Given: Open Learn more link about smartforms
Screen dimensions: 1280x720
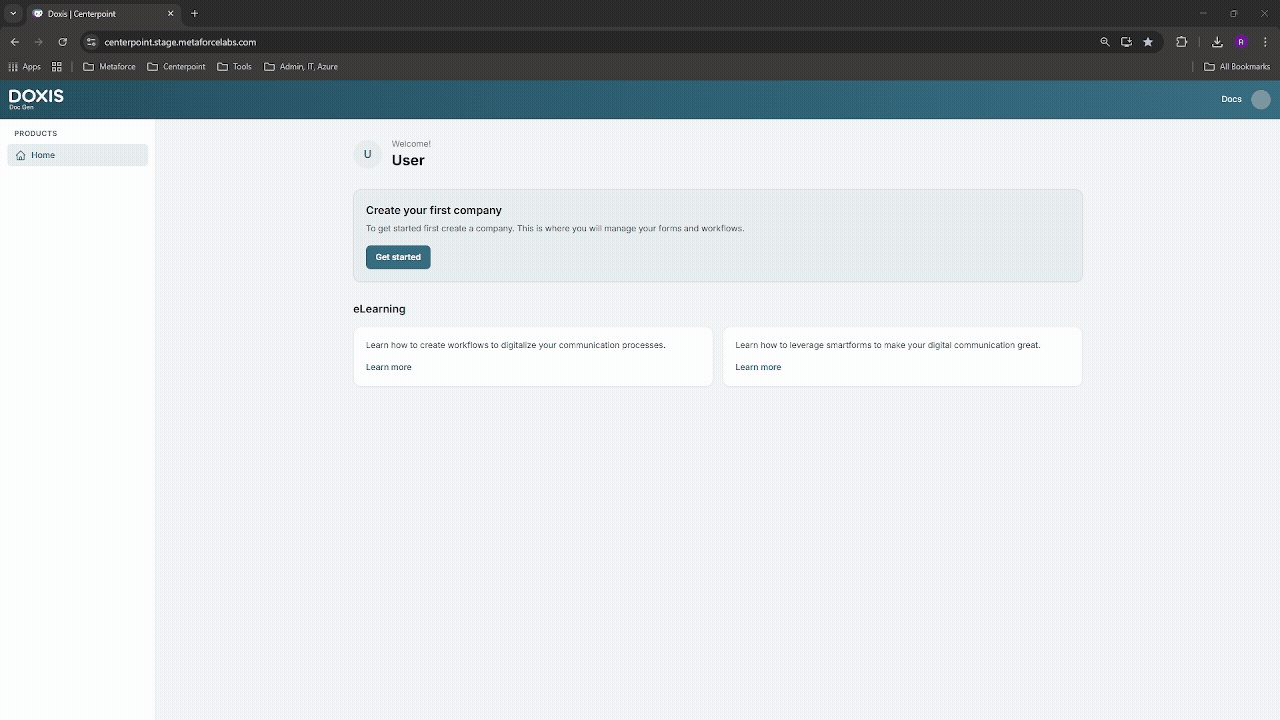Looking at the screenshot, I should 758,367.
